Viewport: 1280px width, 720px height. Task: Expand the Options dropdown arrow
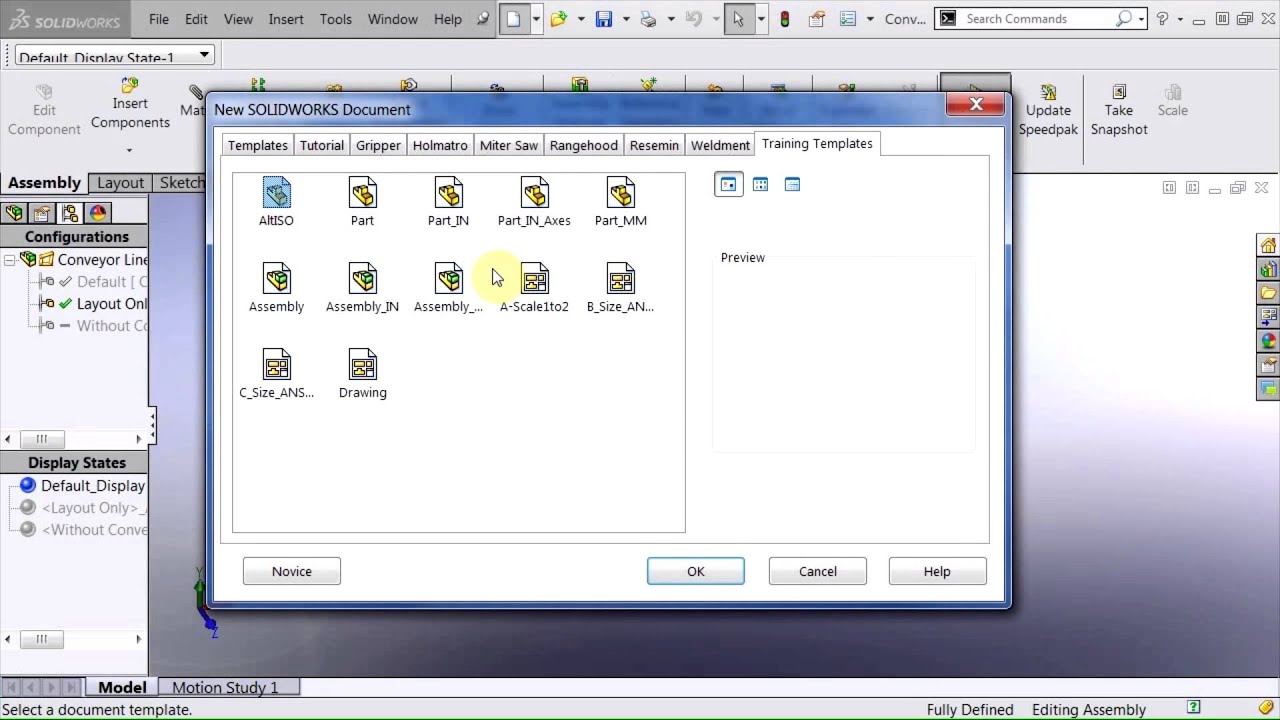(870, 19)
